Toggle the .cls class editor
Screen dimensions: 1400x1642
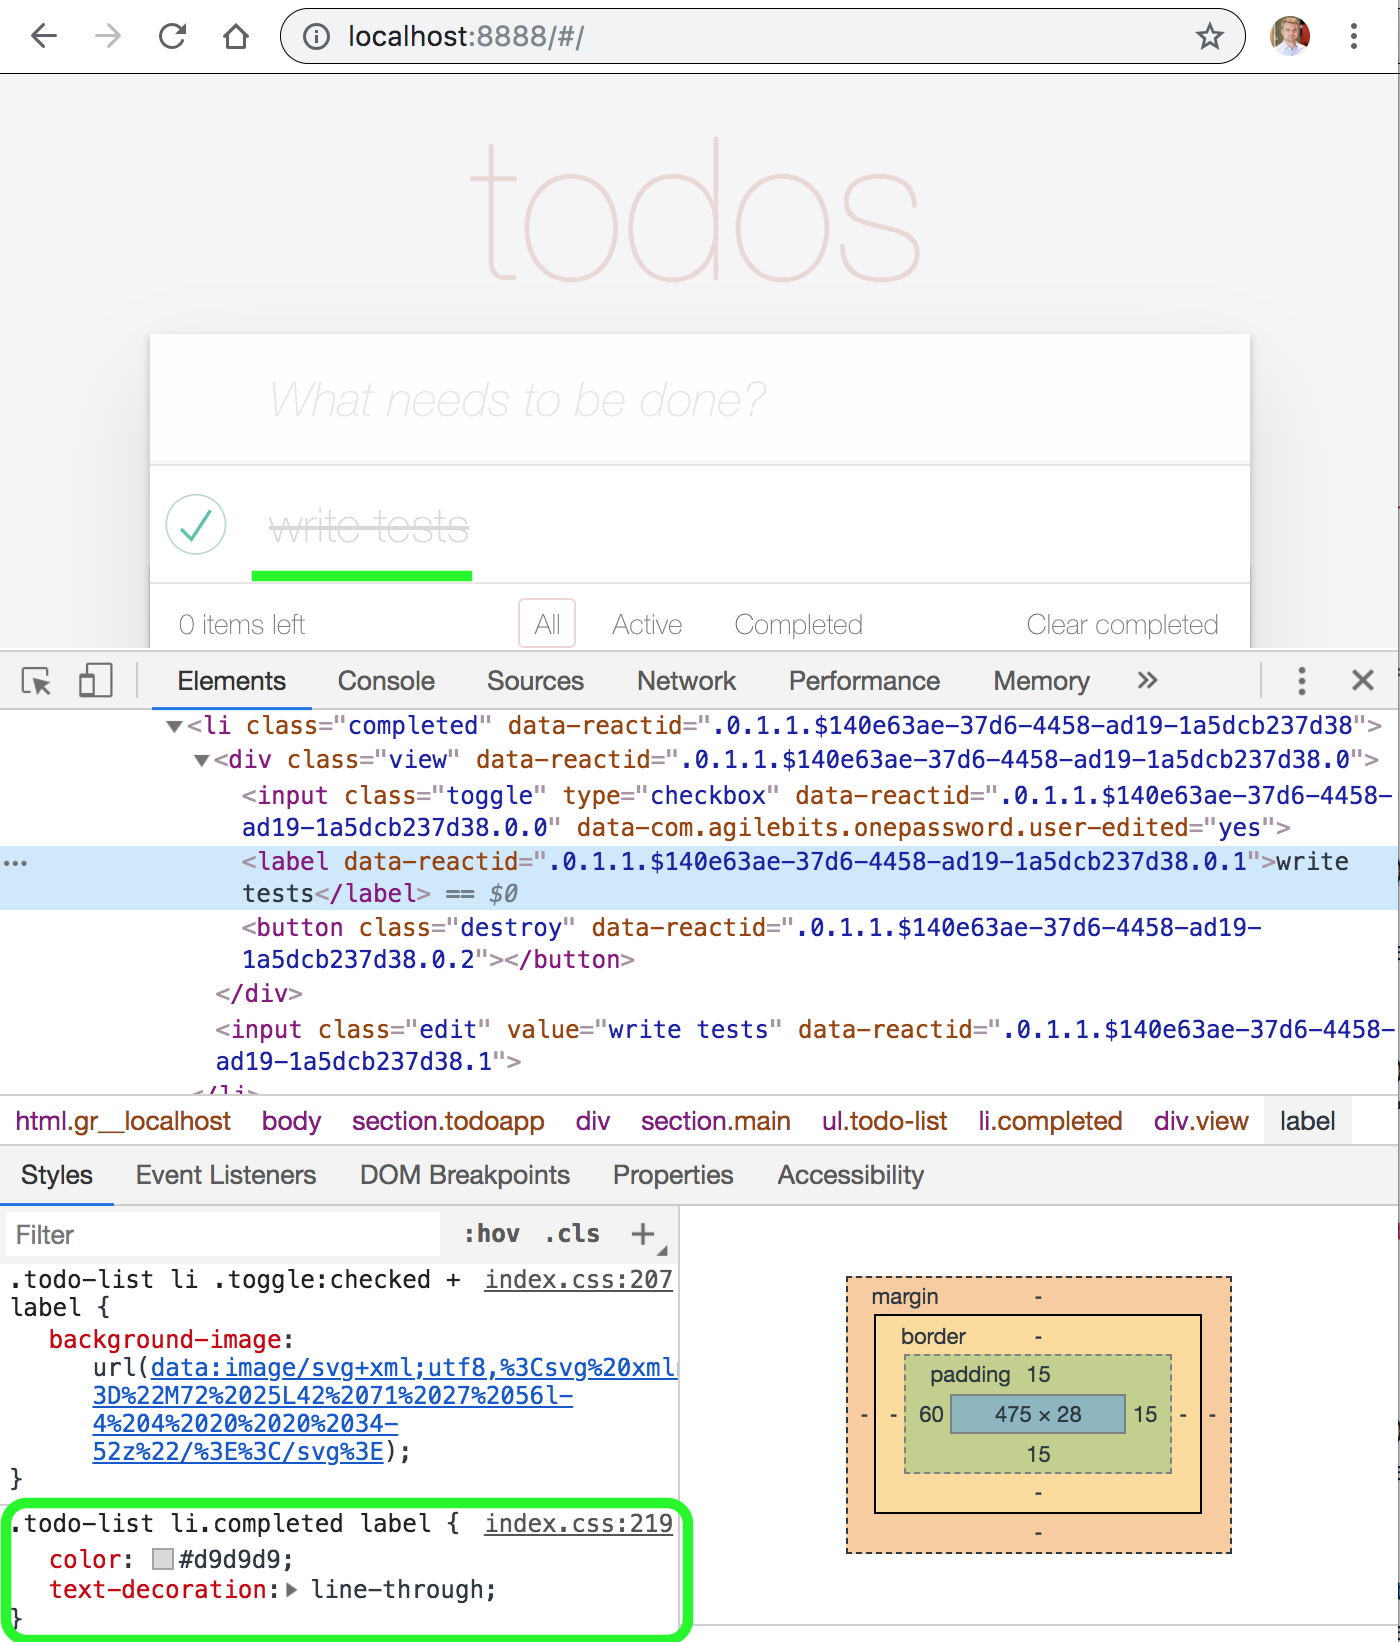pyautogui.click(x=573, y=1234)
